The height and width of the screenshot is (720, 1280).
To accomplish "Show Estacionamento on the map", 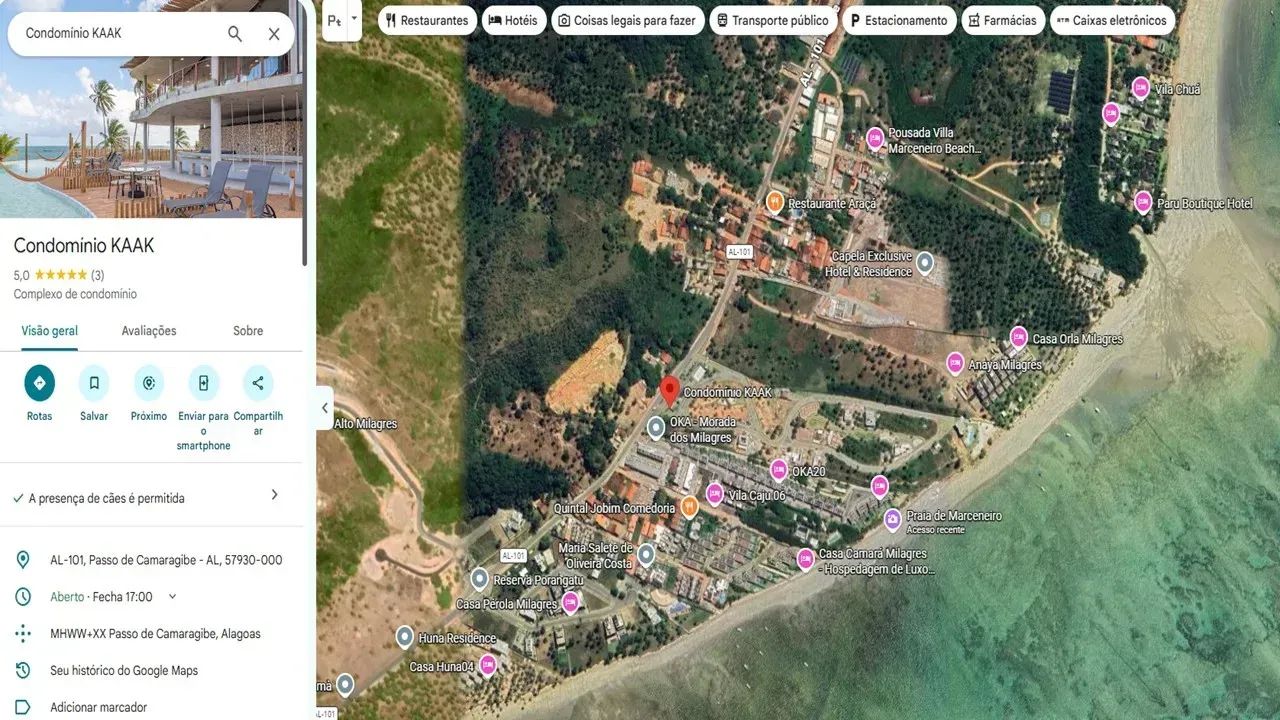I will [x=899, y=20].
